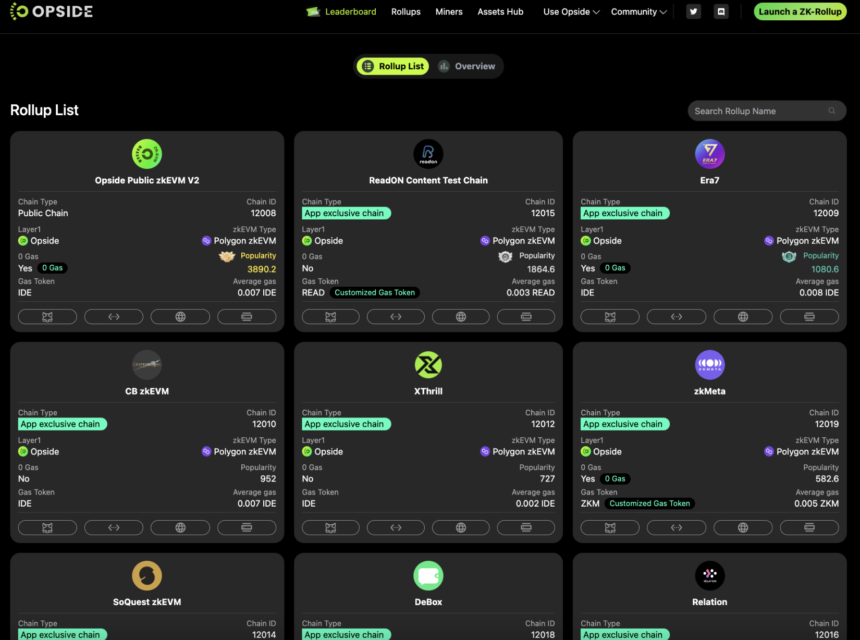This screenshot has width=860, height=640.
Task: Open globe icon on zkMeta card
Action: tap(743, 528)
